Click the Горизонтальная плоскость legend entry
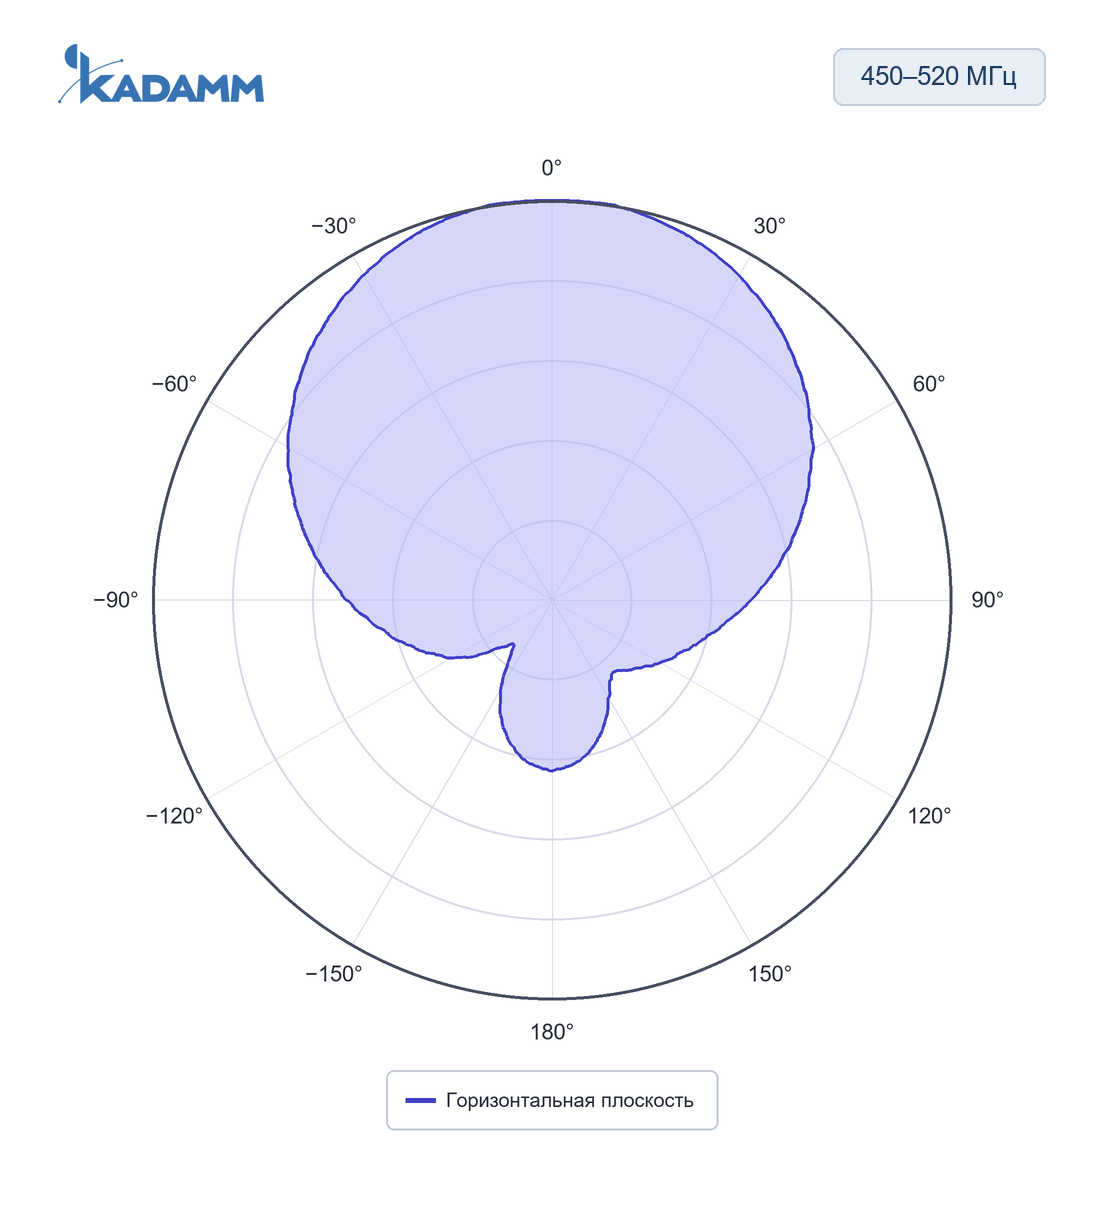The height and width of the screenshot is (1211, 1104). pos(551,1100)
